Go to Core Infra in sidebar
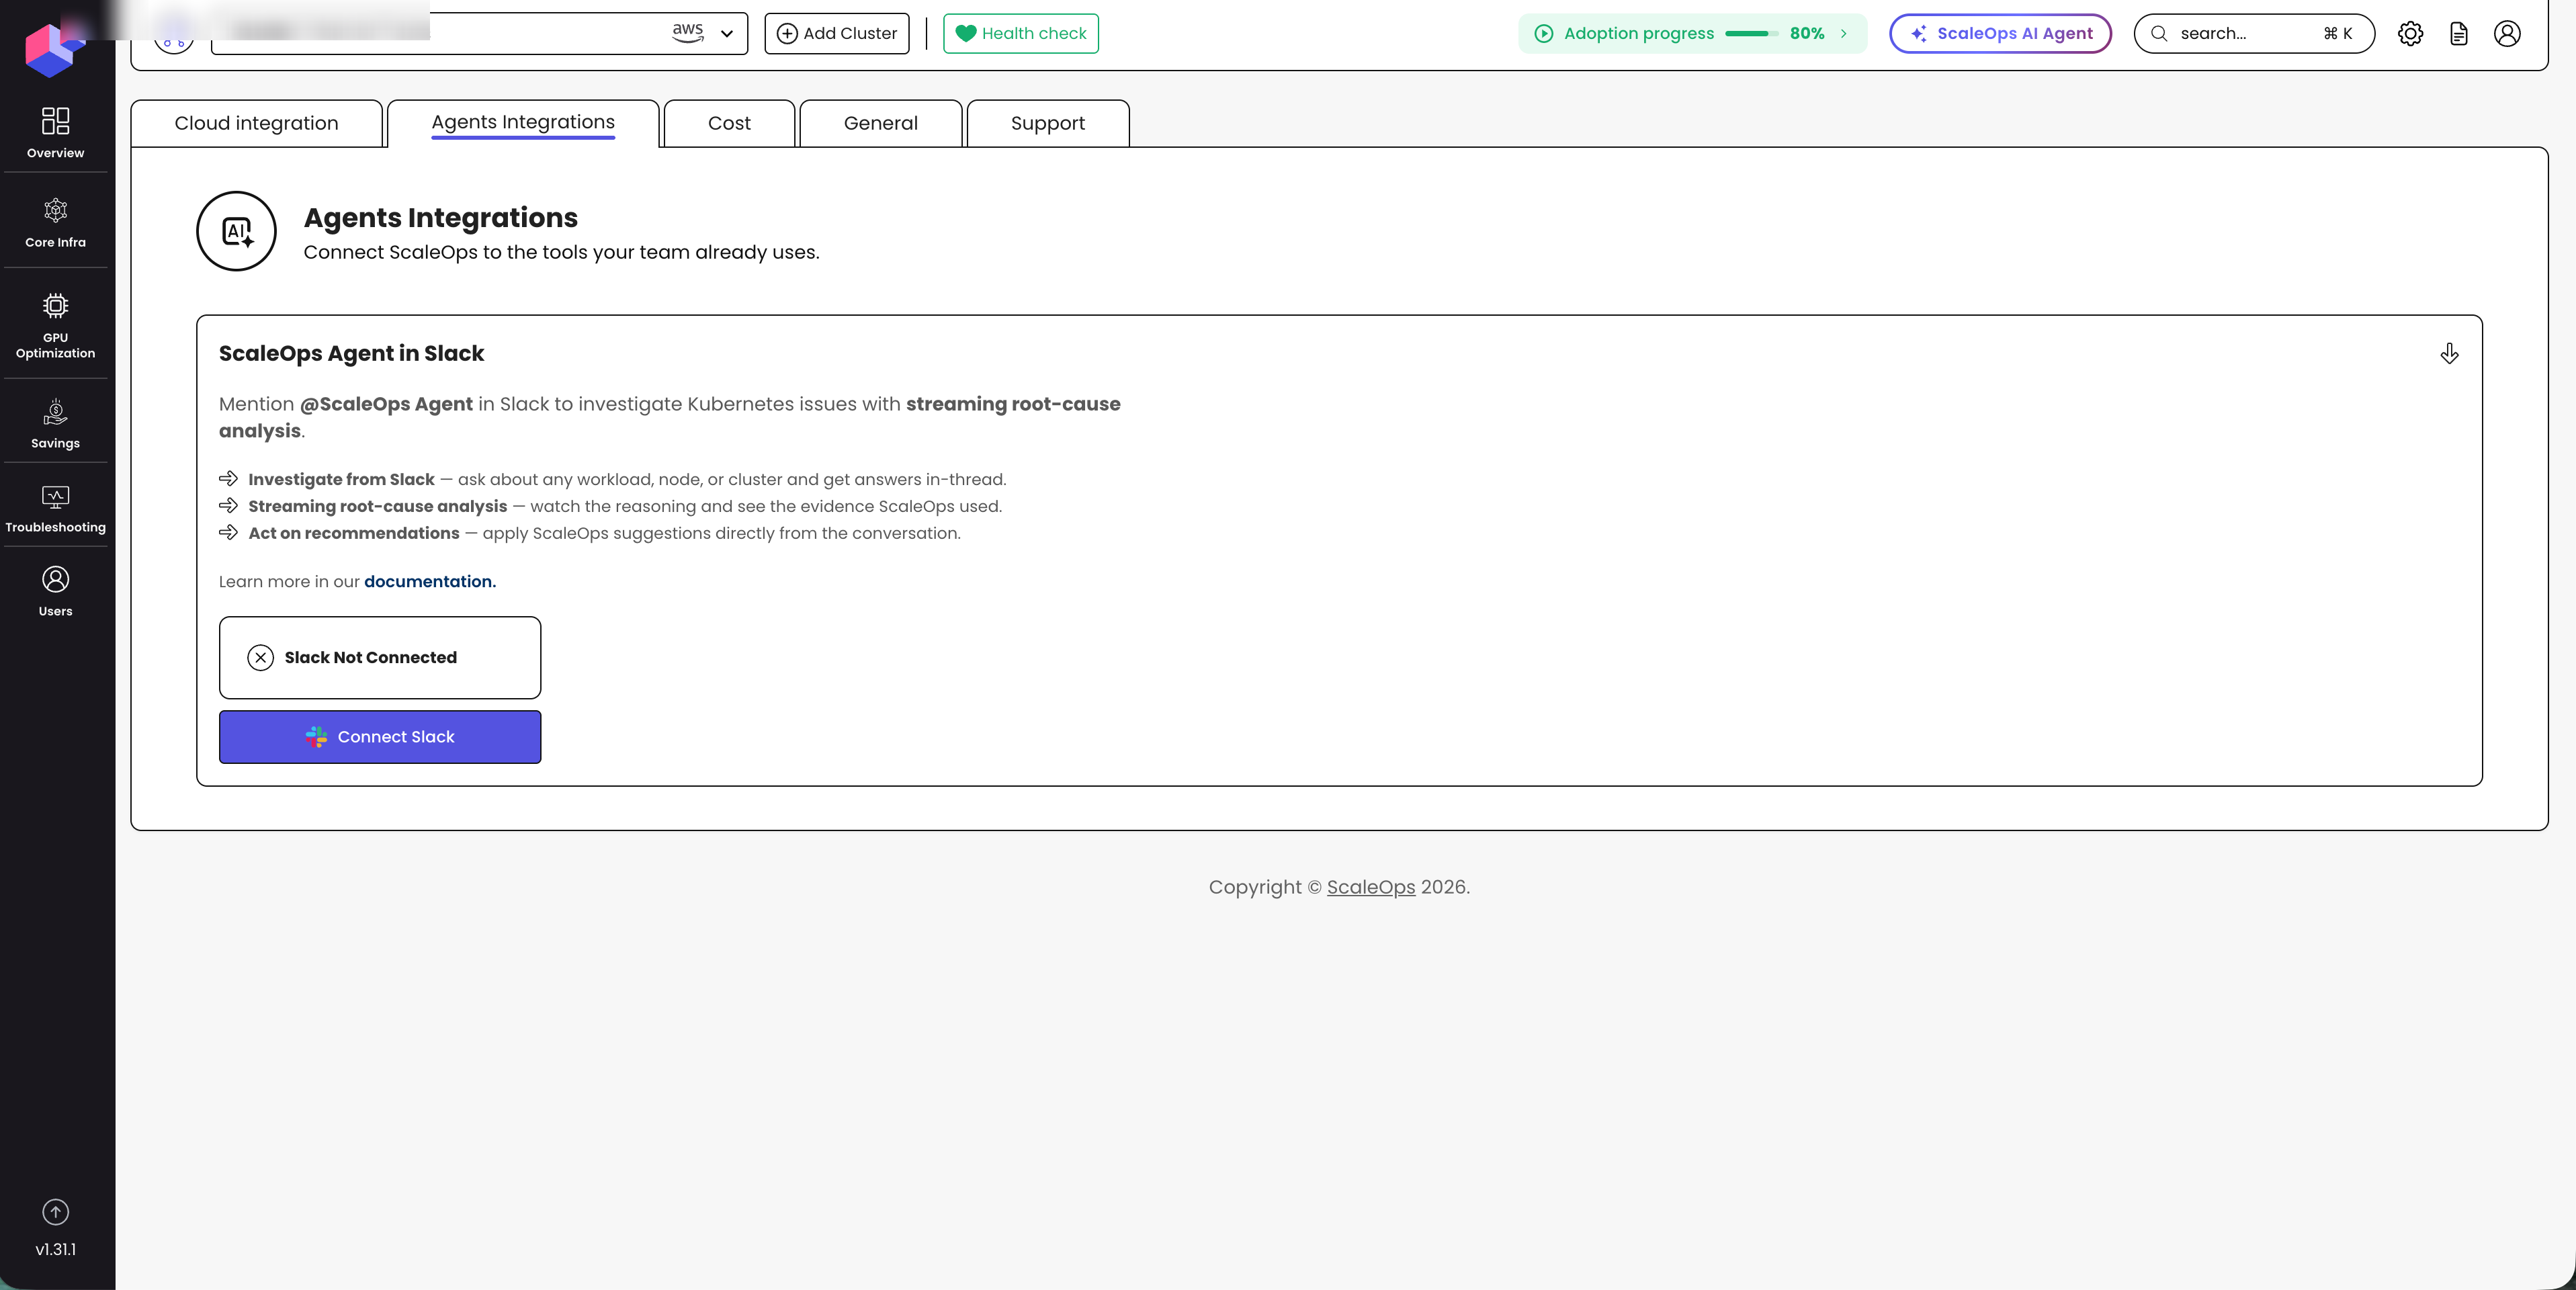The height and width of the screenshot is (1290, 2576). point(55,223)
